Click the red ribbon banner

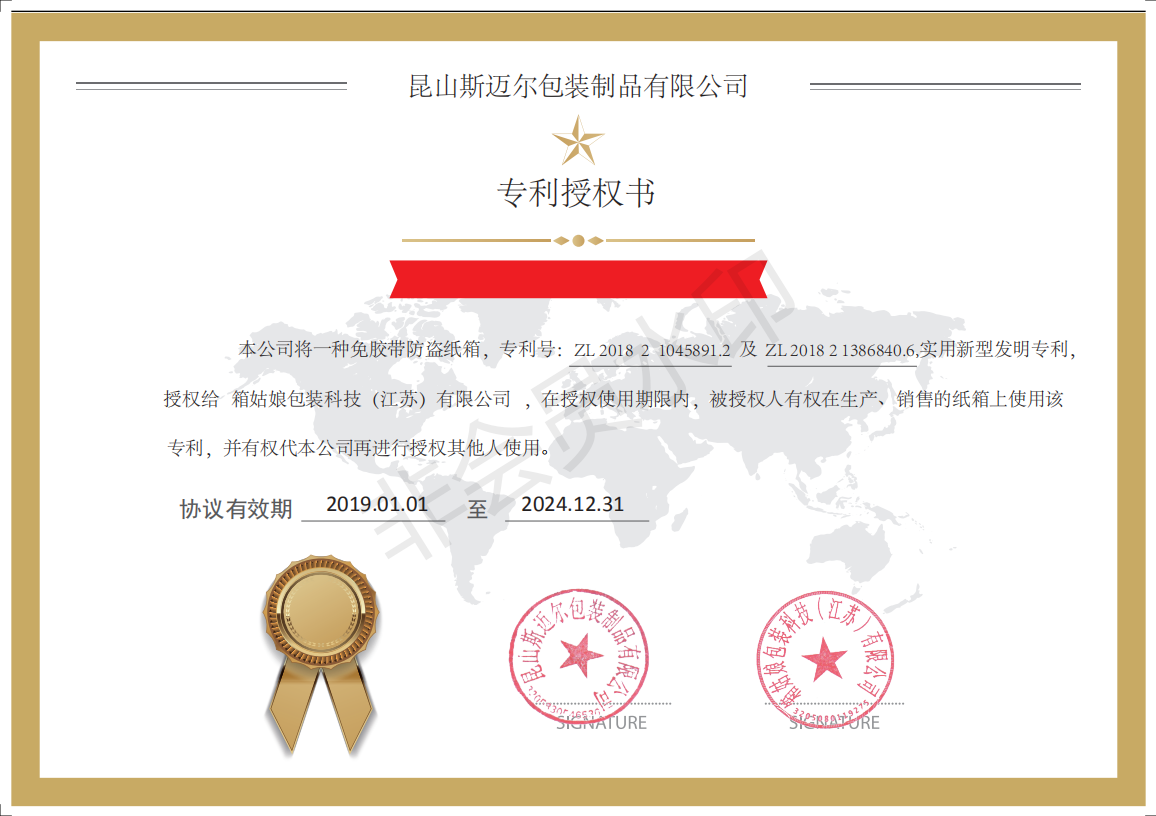click(x=578, y=279)
